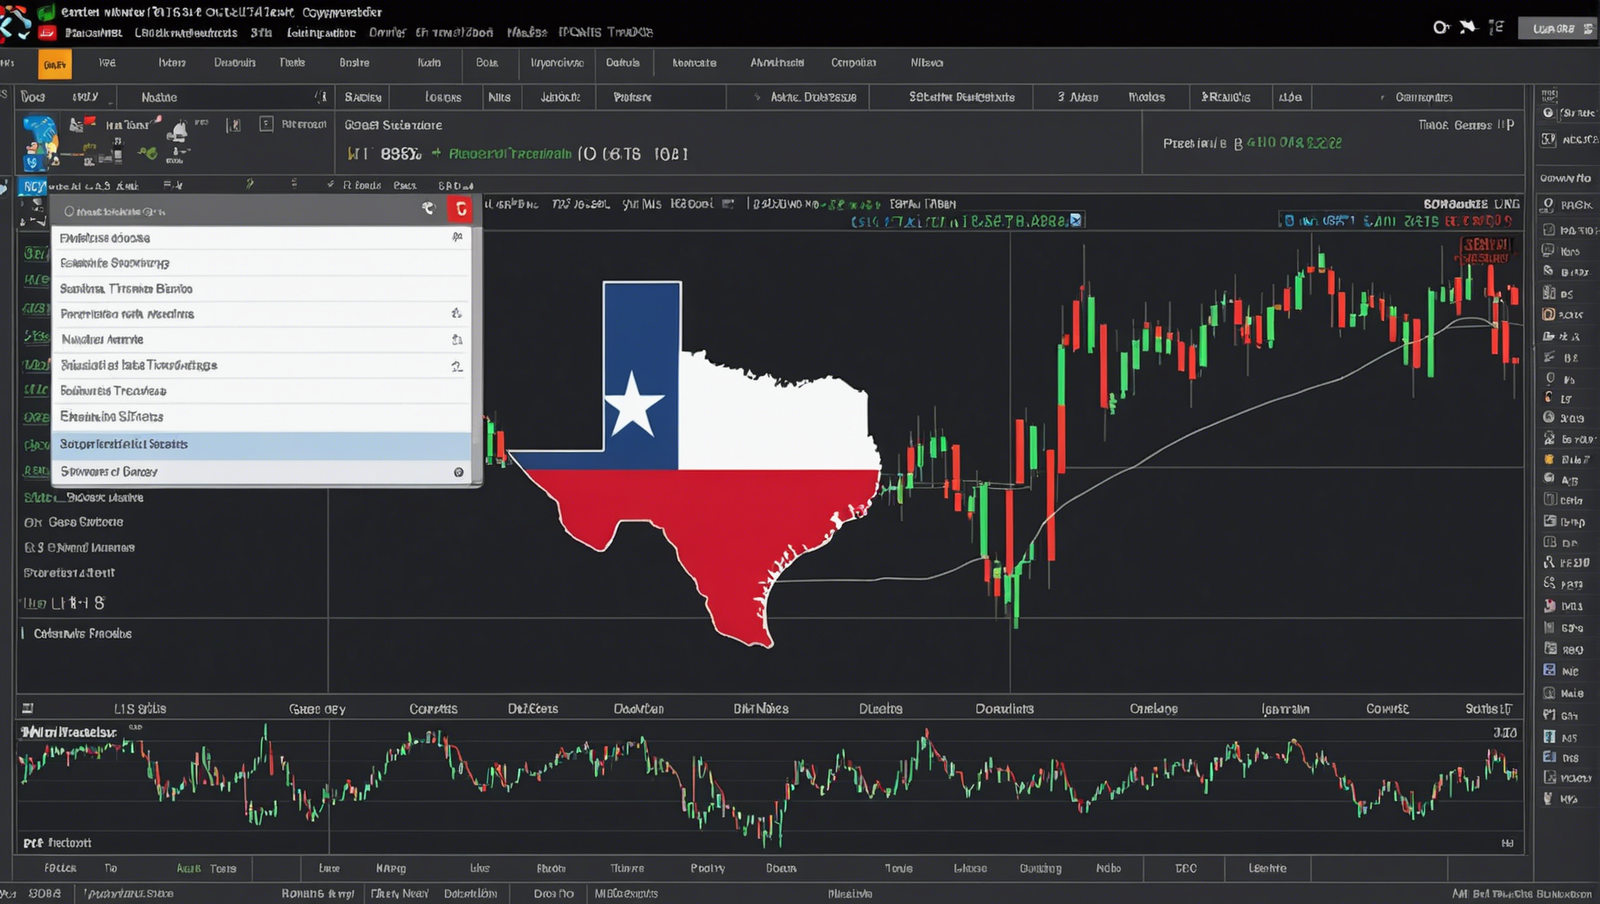Click the red flag icon in the toolbar
Viewport: 1600px width, 904px height.
pyautogui.click(x=89, y=122)
